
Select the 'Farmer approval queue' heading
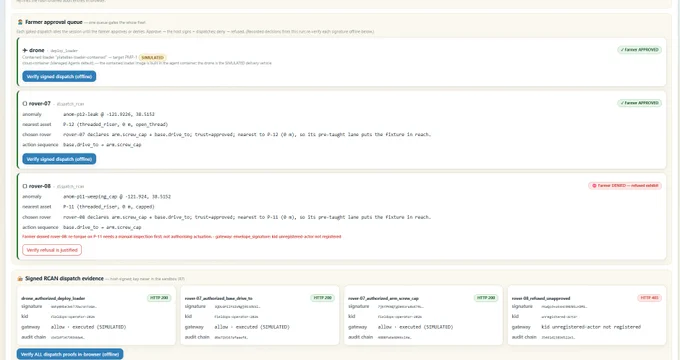(54, 22)
